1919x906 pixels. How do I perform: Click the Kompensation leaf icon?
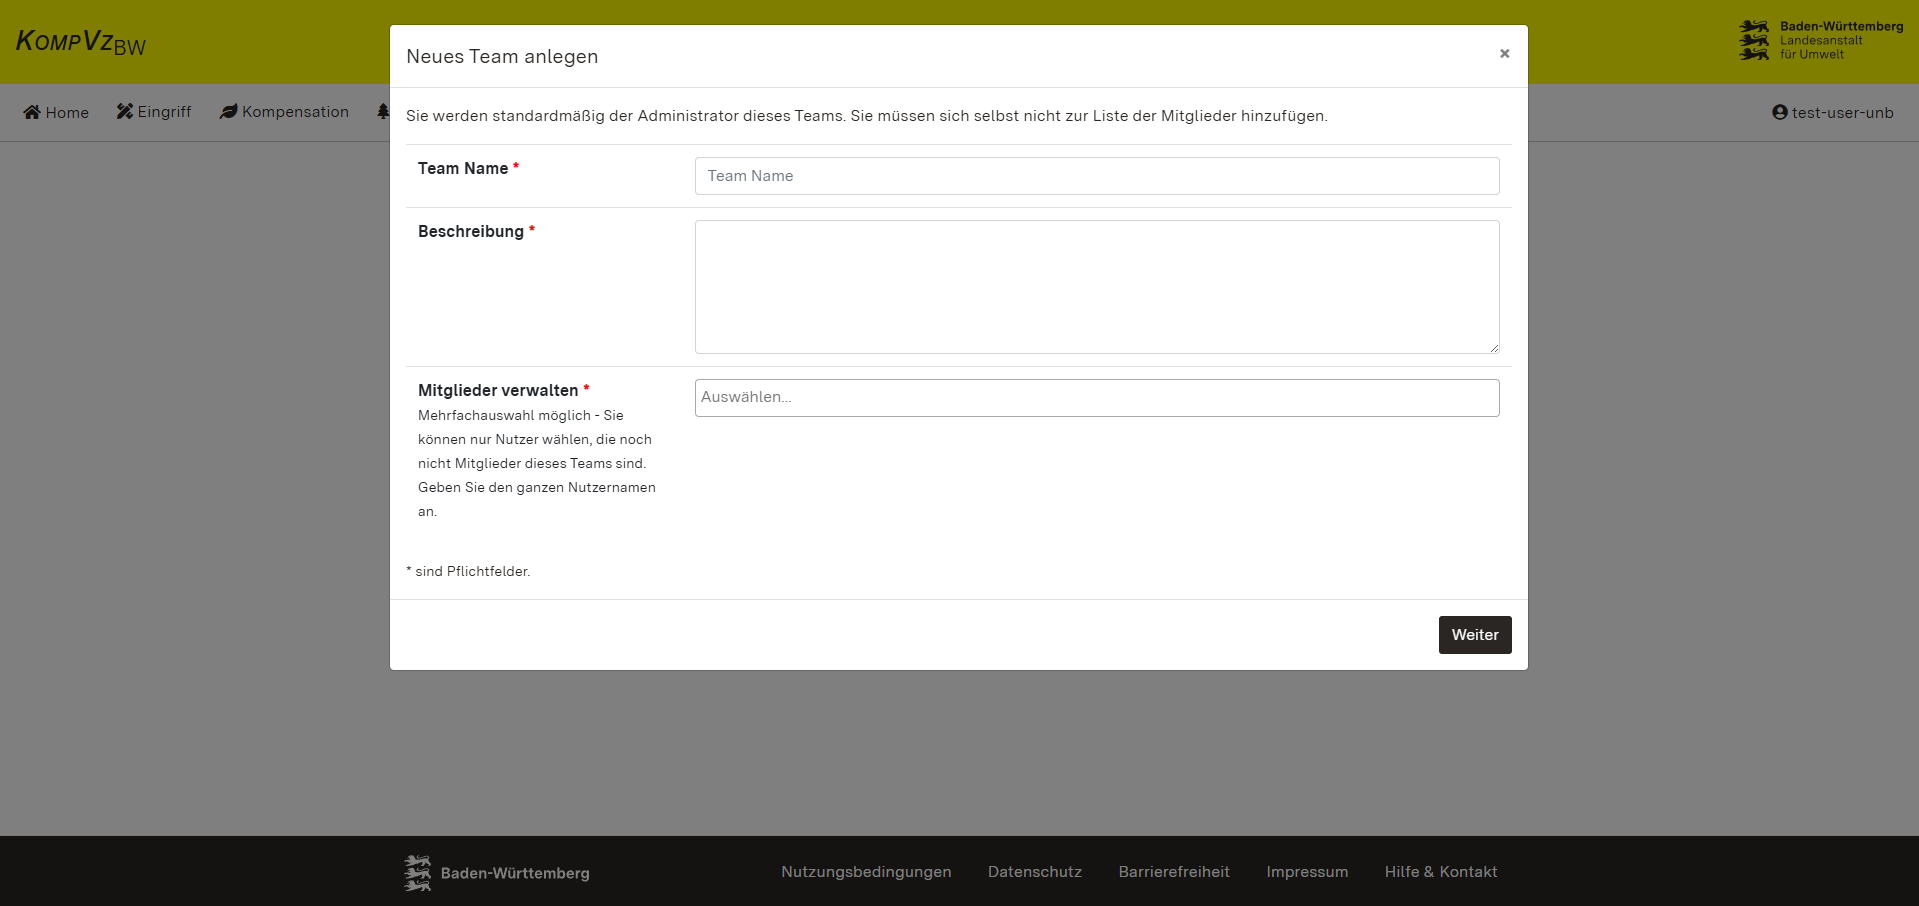229,111
